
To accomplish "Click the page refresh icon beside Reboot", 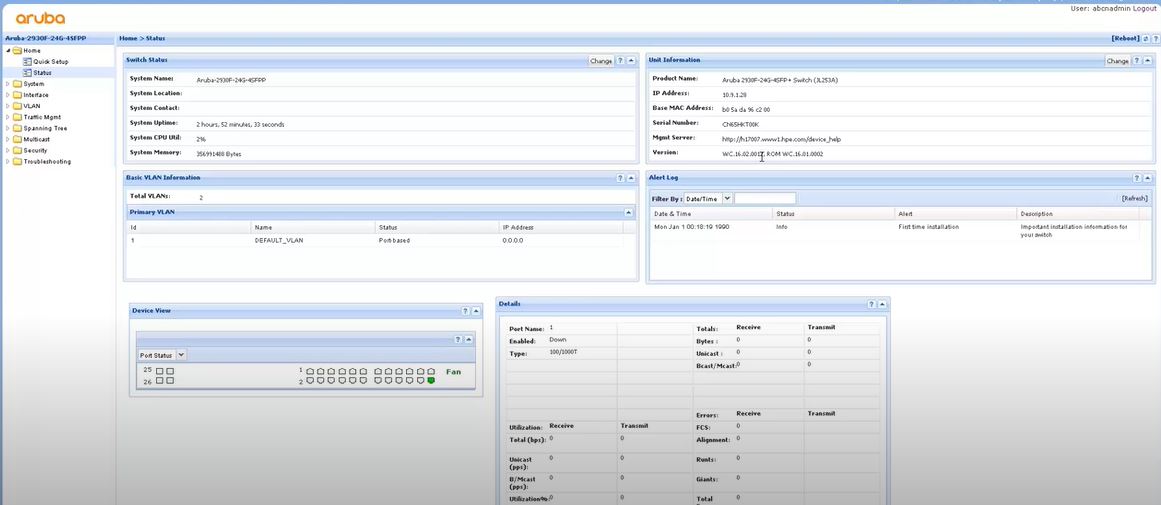I will [x=1145, y=38].
